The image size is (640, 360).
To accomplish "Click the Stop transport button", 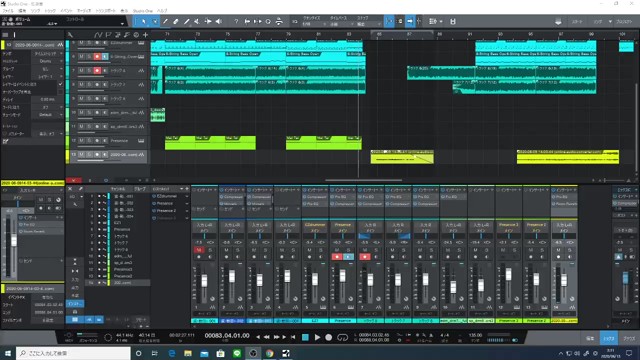I will coord(305,337).
